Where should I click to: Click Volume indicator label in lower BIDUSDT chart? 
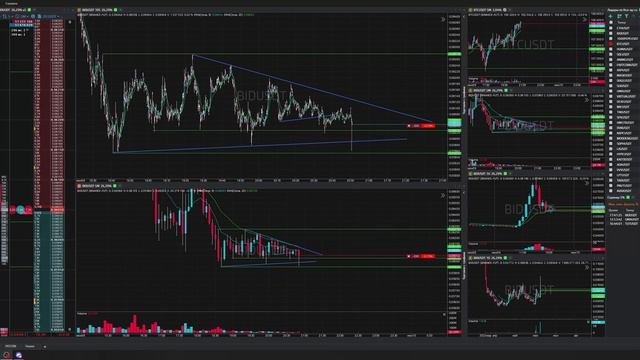[82, 313]
